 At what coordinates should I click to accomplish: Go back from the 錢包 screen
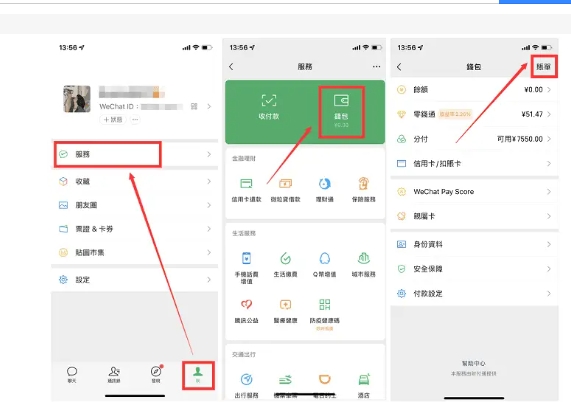tap(399, 67)
